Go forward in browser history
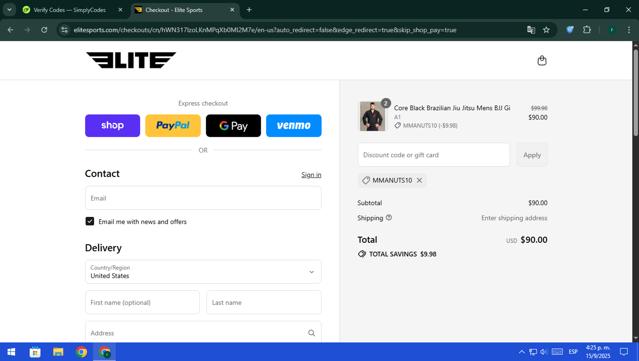Image resolution: width=639 pixels, height=361 pixels. pyautogui.click(x=27, y=30)
